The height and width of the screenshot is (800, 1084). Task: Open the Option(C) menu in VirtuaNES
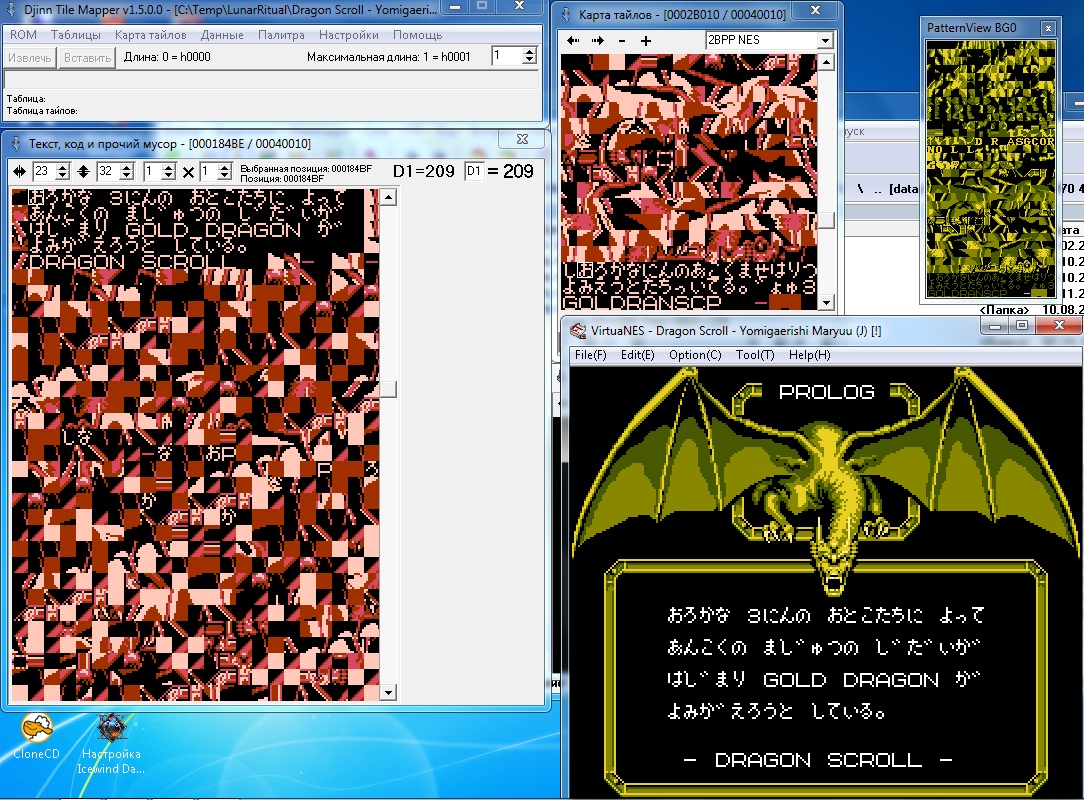pos(695,355)
